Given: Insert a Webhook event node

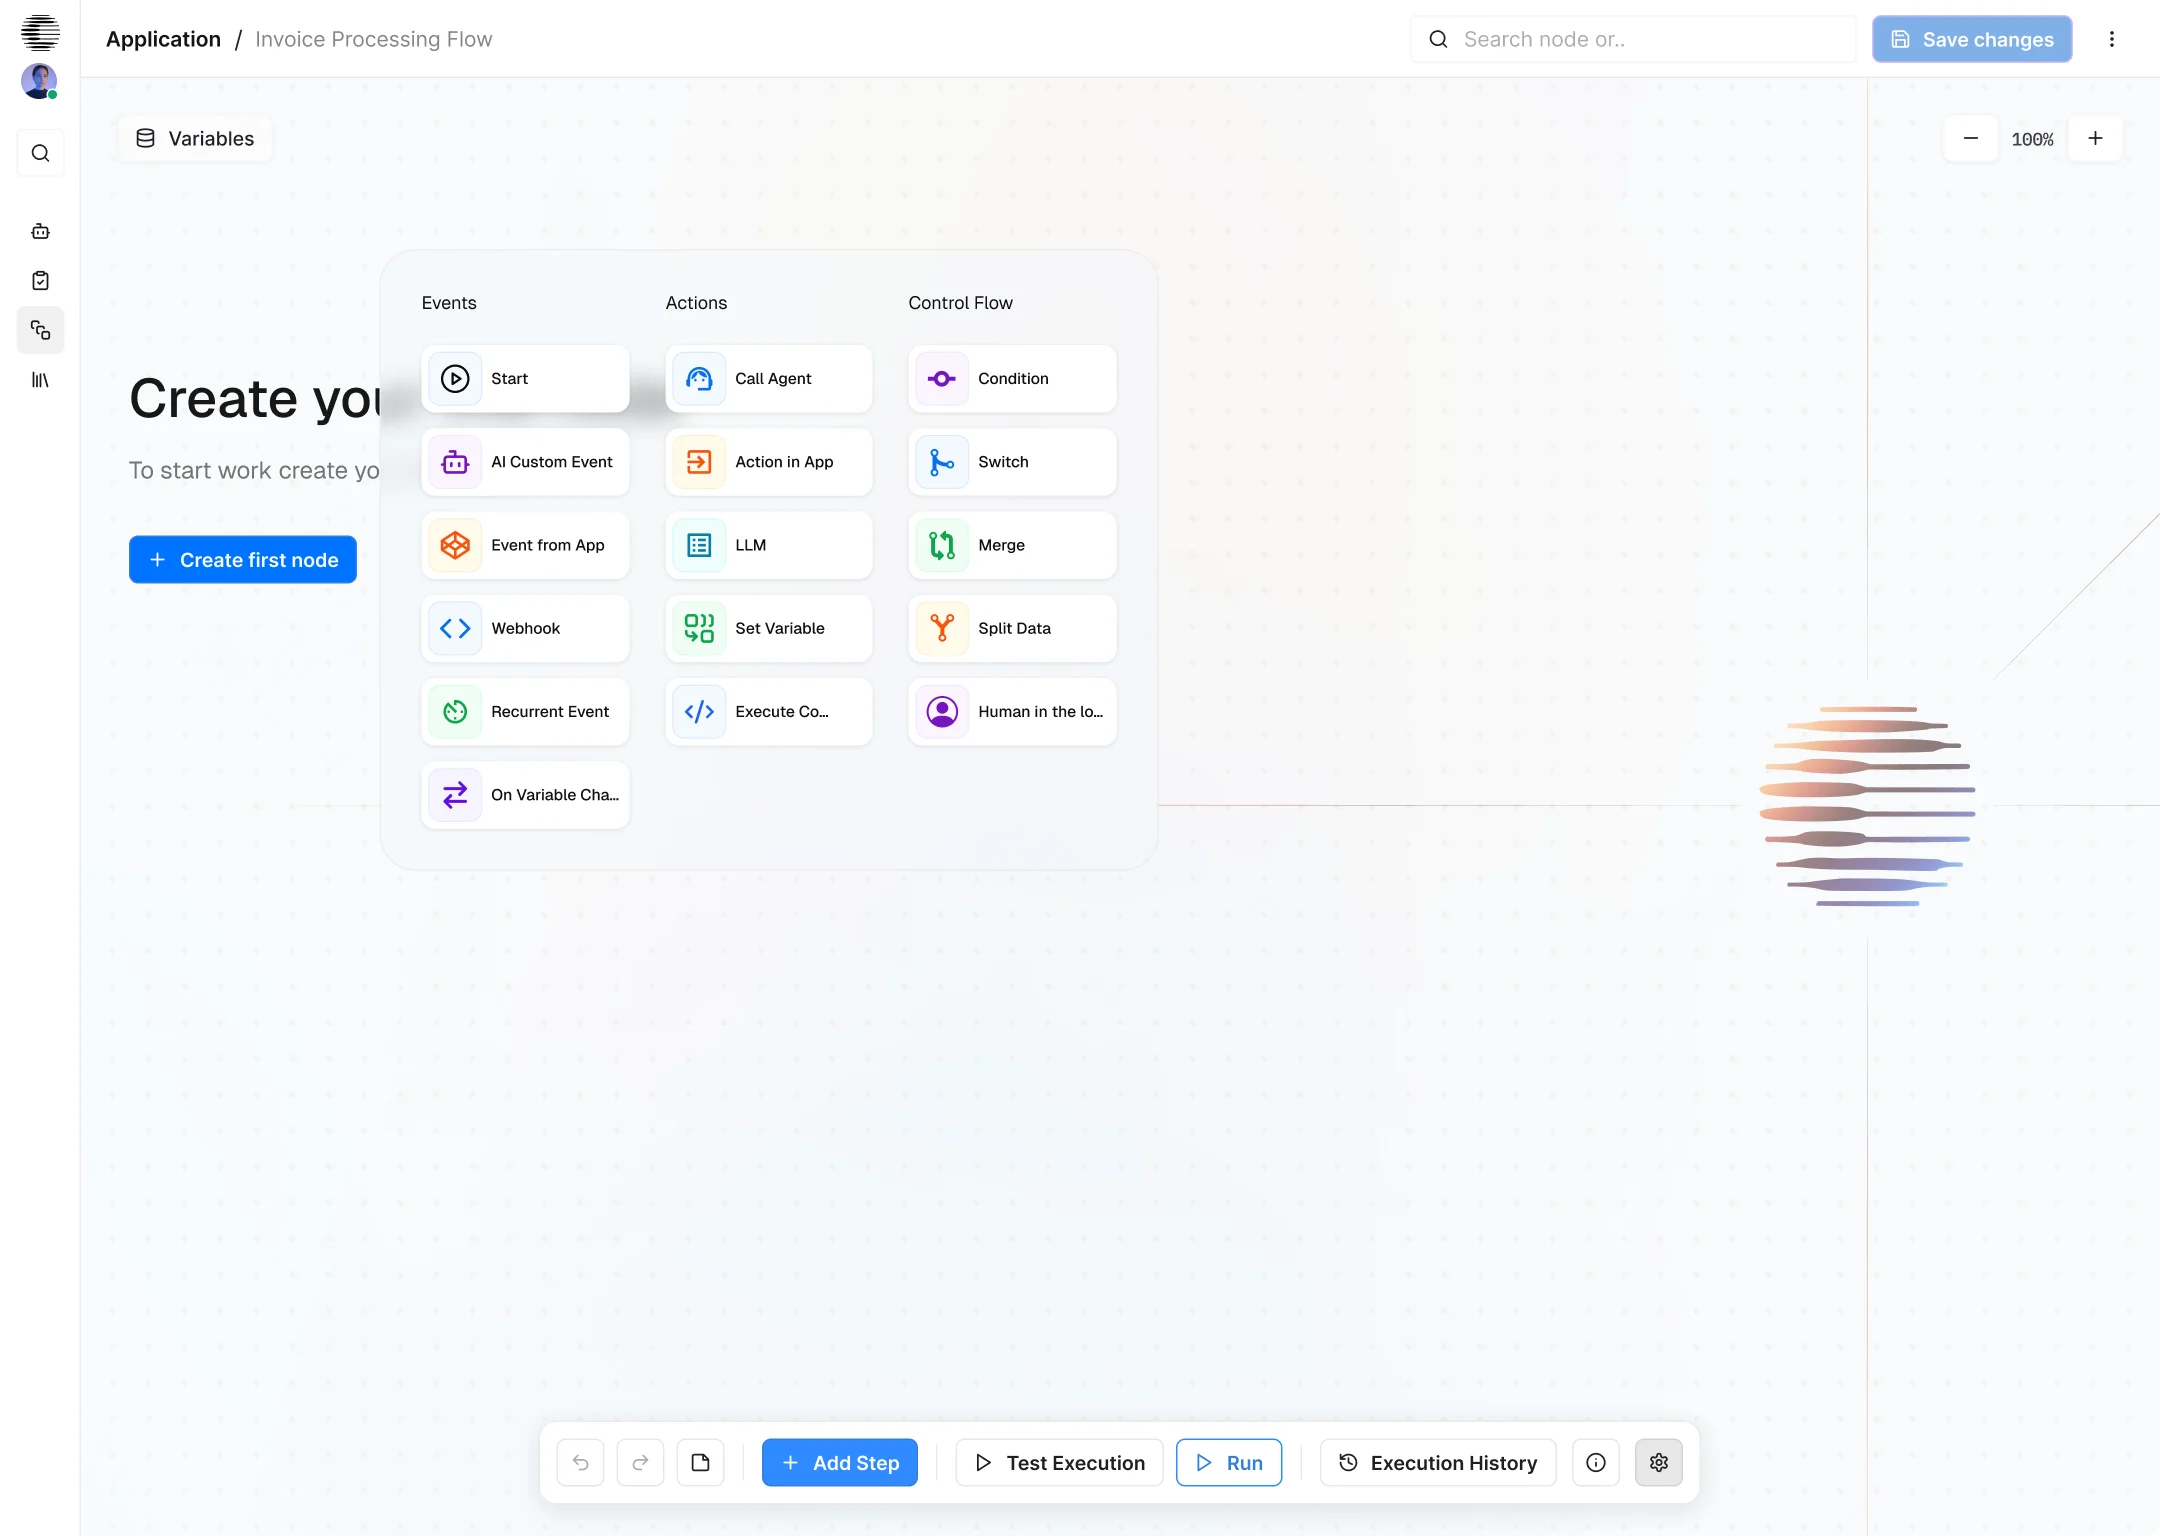Looking at the screenshot, I should coord(525,628).
